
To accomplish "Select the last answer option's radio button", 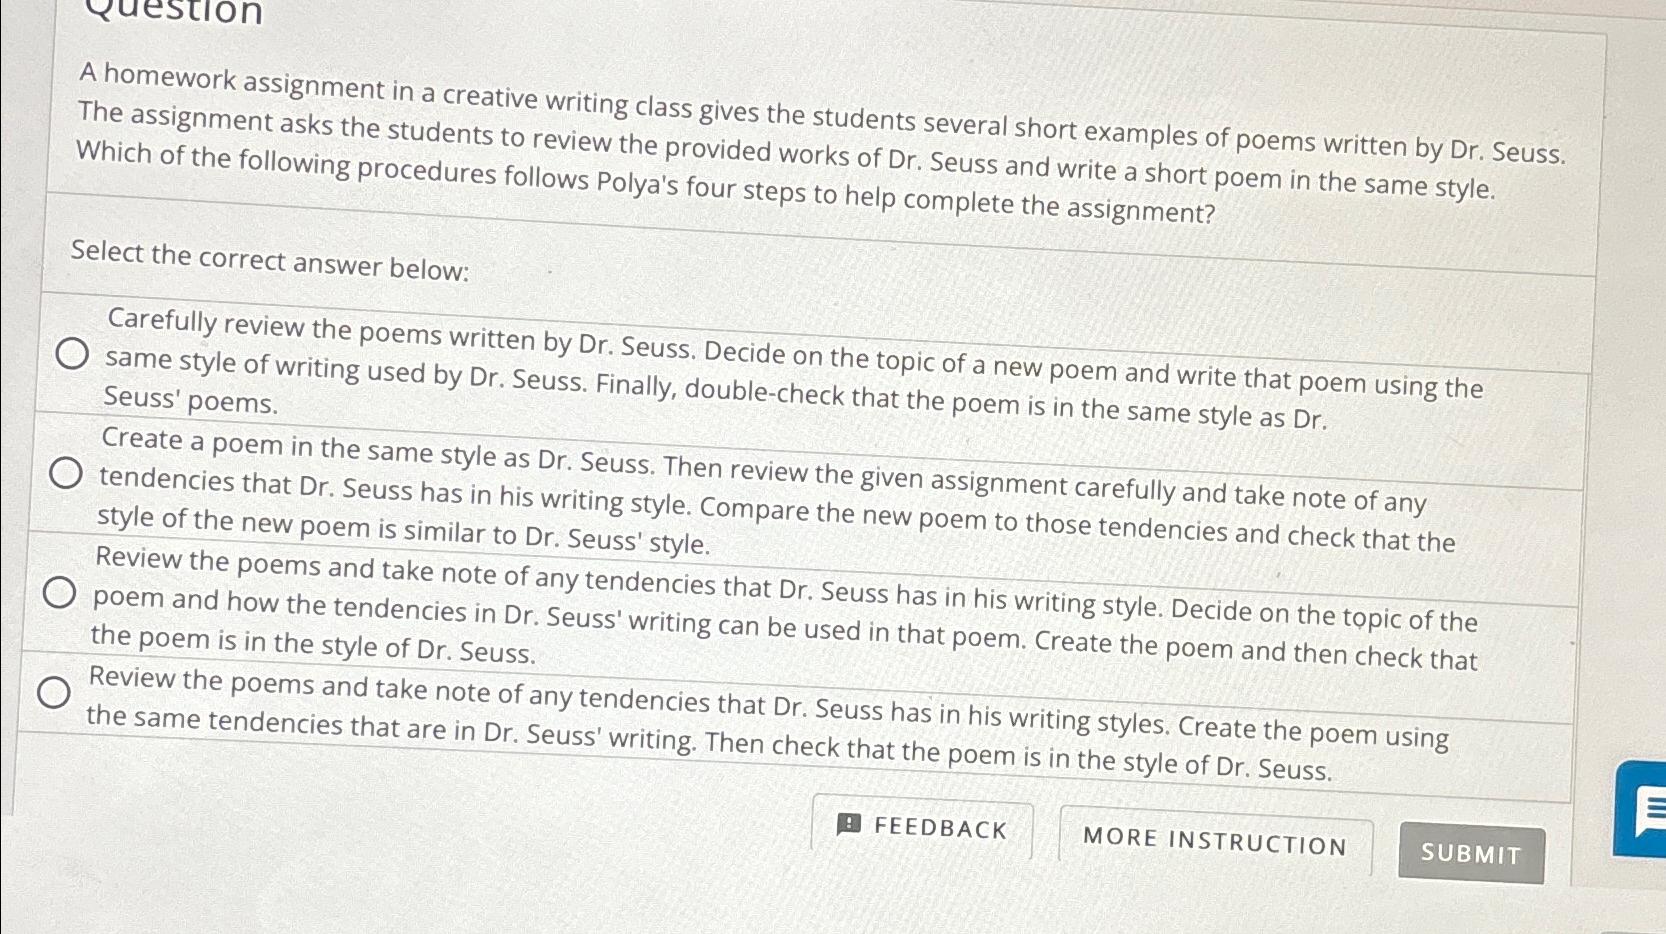I will click(52, 691).
